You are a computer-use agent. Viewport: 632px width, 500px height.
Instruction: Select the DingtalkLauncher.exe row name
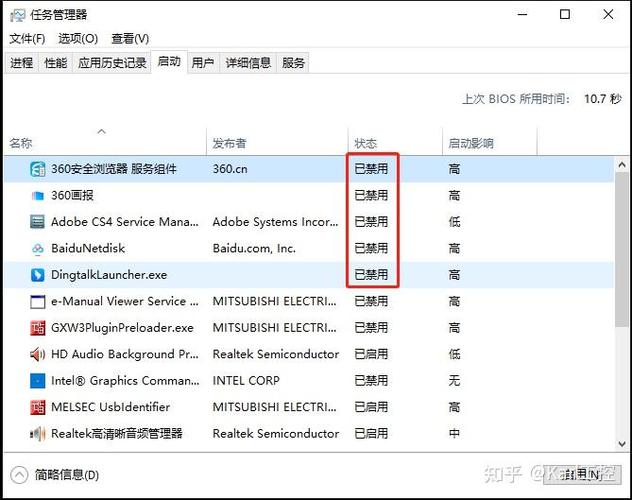point(109,275)
